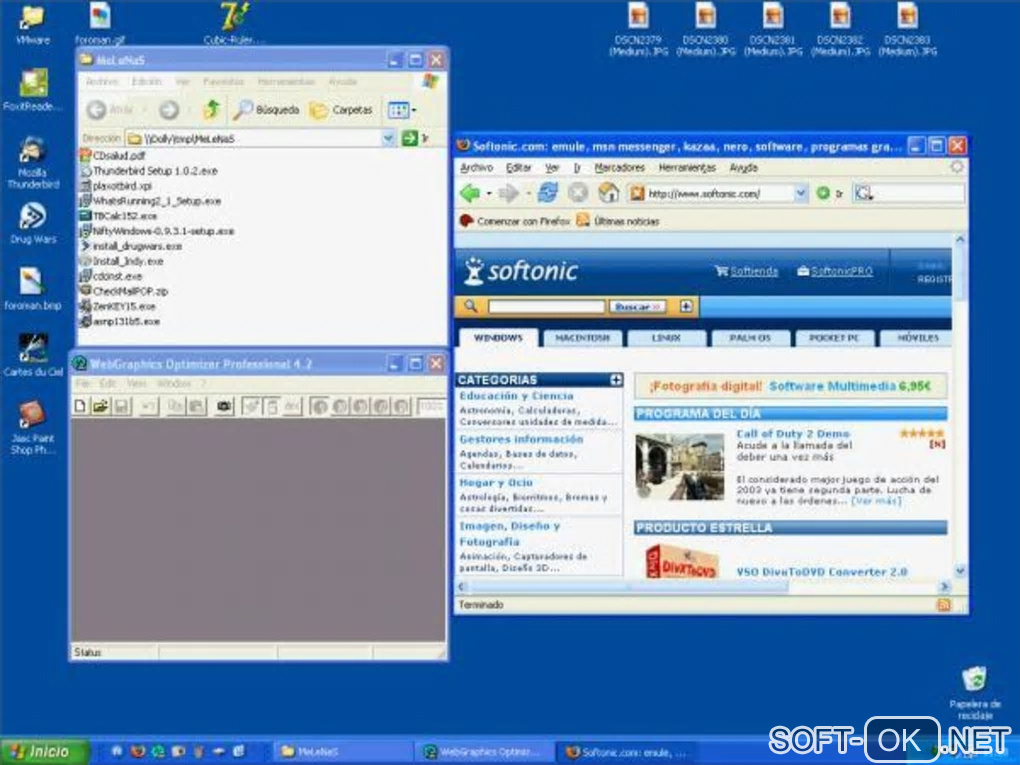Screen dimensions: 1020x765
Task: Open the Softienda link
Action: 753,271
